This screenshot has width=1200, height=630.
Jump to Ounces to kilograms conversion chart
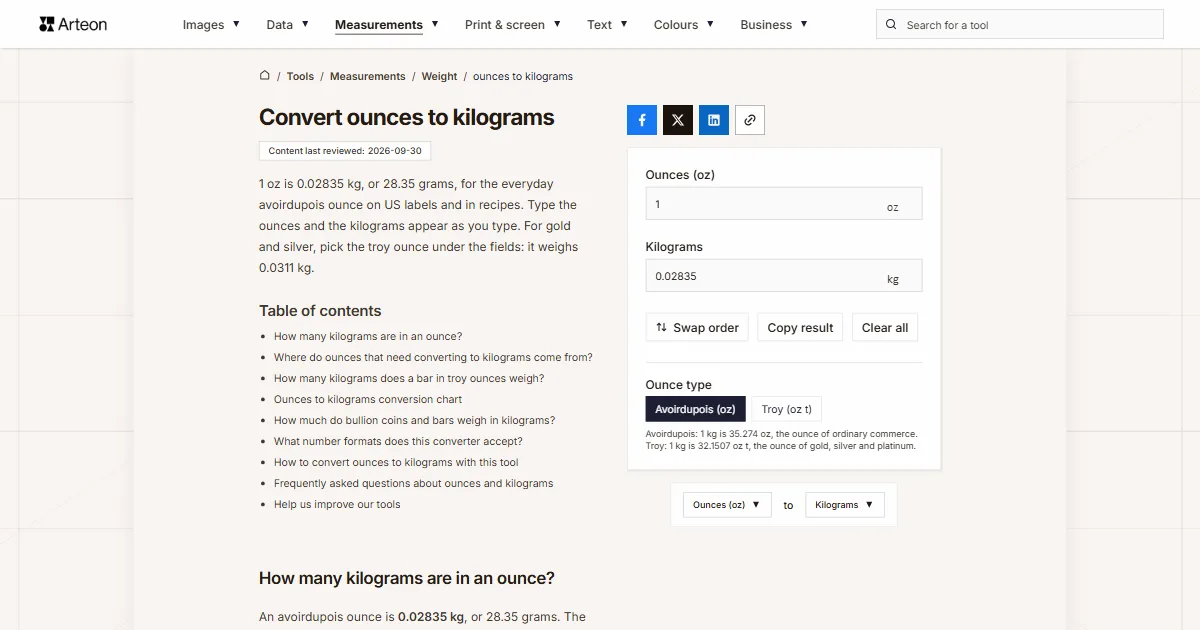point(368,399)
